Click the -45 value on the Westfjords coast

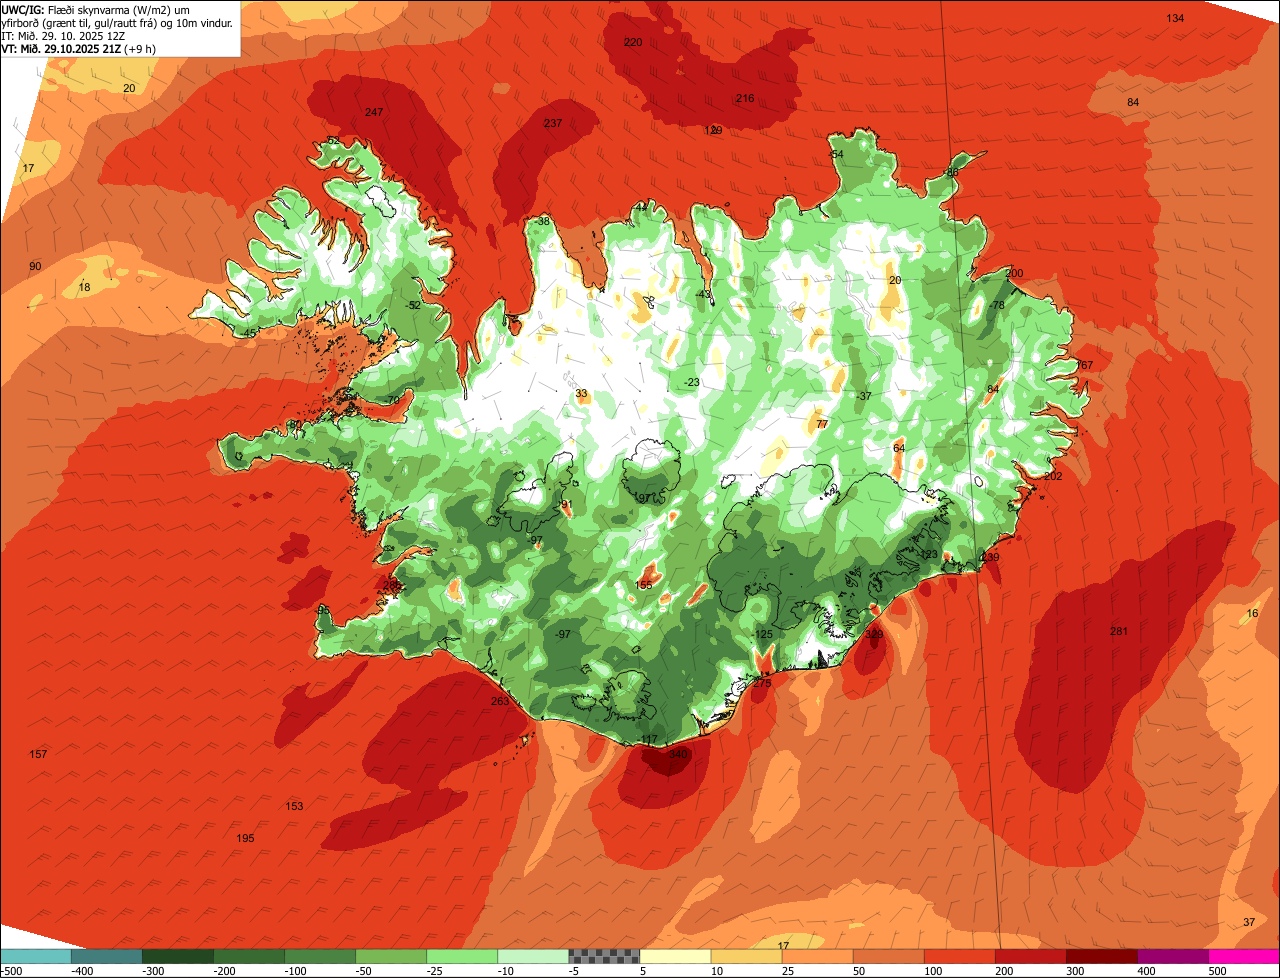coord(249,333)
